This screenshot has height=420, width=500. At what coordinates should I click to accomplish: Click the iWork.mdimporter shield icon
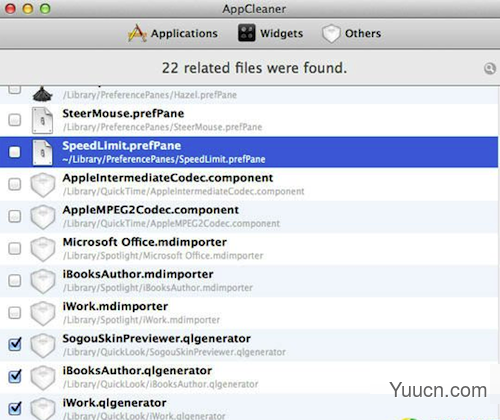pyautogui.click(x=43, y=313)
